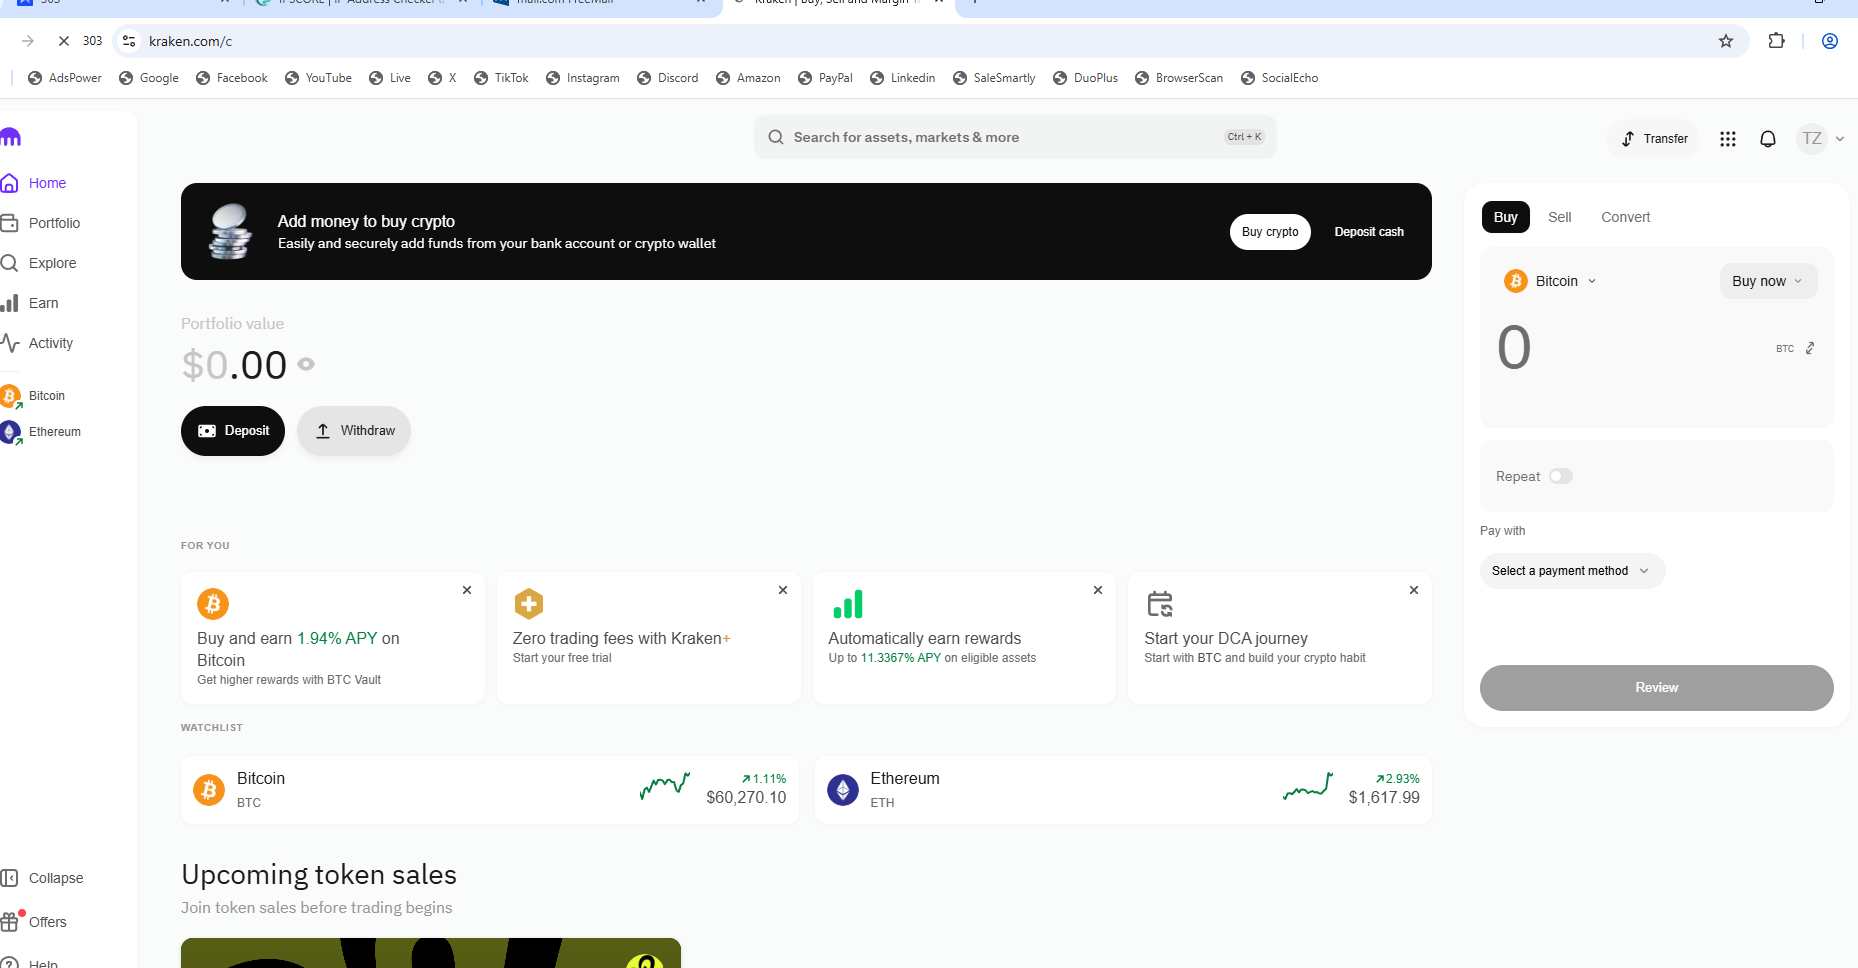
Task: Dismiss the DCA journey card
Action: click(x=1414, y=590)
